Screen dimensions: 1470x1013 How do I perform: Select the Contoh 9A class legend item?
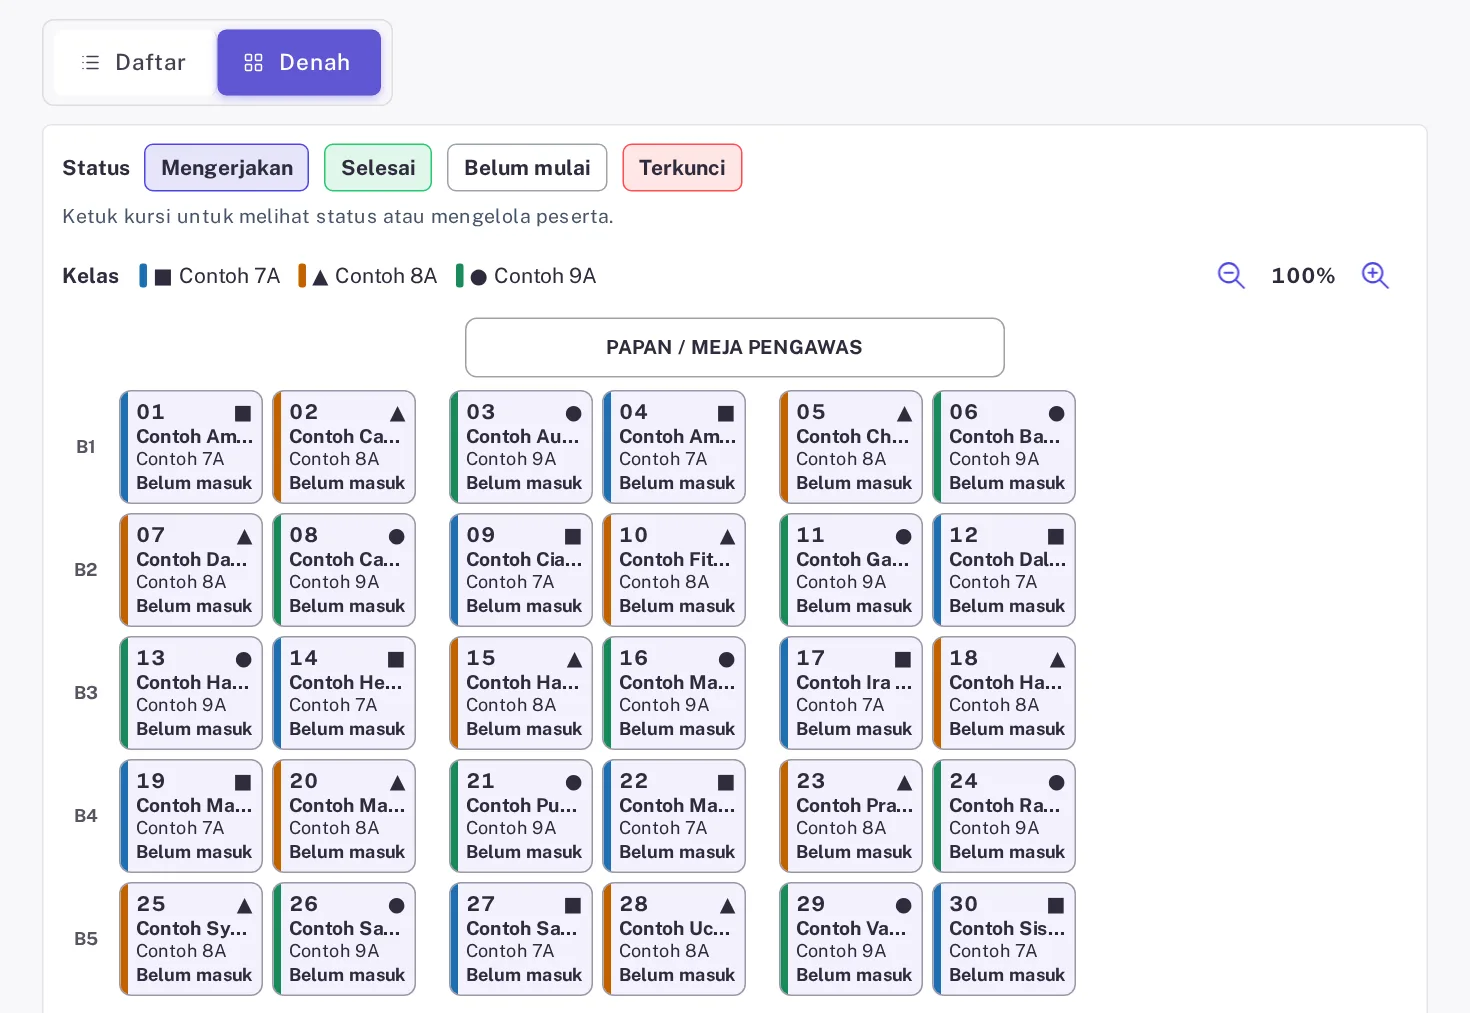(x=526, y=276)
